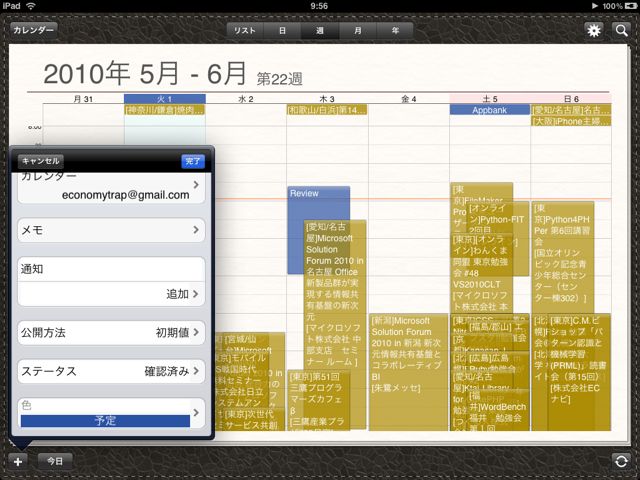The height and width of the screenshot is (480, 640).
Task: Tap the 通知 label row
Action: (x=111, y=269)
